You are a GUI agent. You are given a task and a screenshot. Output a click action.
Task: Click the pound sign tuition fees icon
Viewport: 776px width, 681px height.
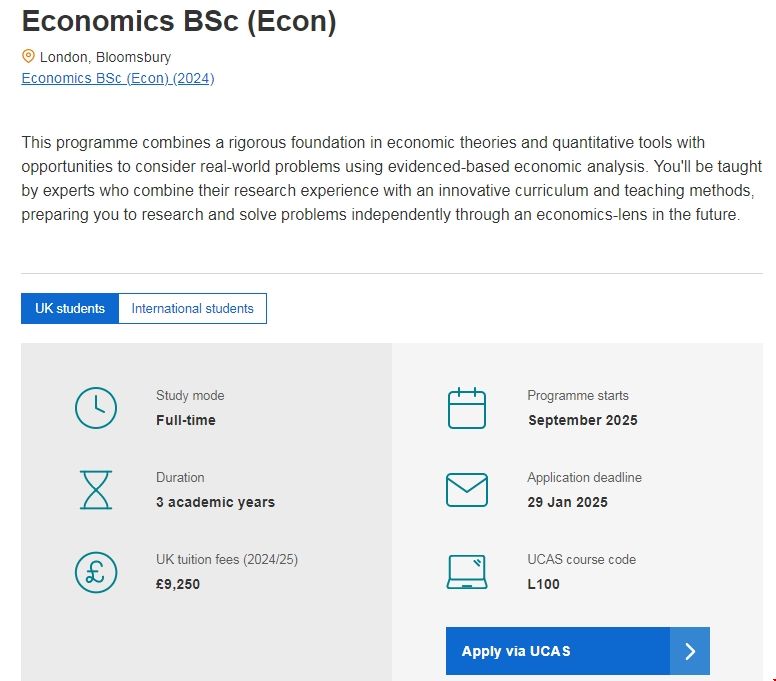[96, 572]
